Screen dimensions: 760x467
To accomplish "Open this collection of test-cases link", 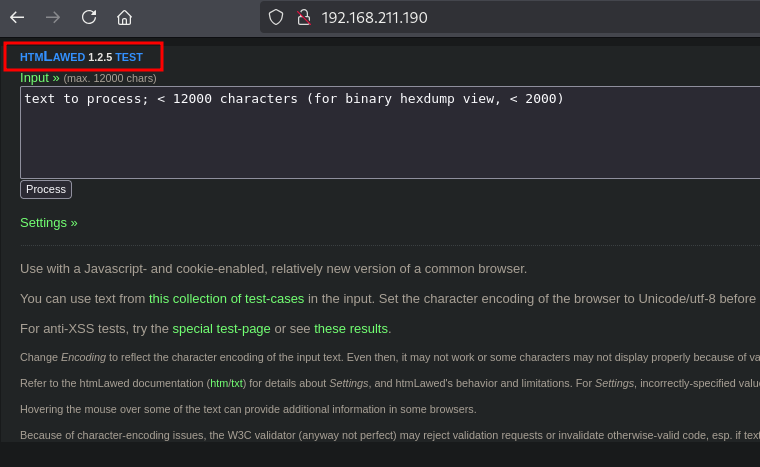I will [226, 298].
